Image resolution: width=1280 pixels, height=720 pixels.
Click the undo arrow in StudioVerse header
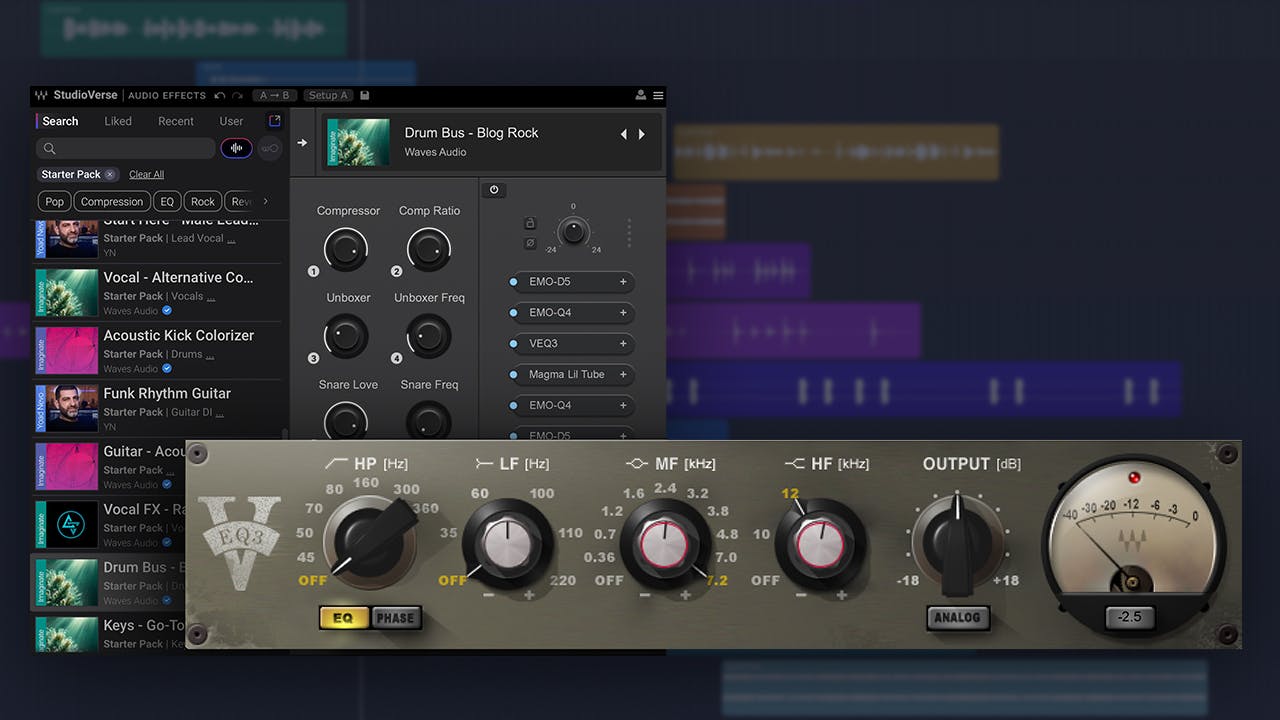click(x=219, y=96)
